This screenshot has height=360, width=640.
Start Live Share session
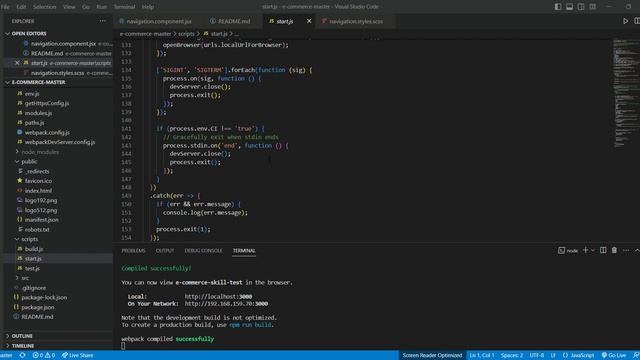click(78, 355)
